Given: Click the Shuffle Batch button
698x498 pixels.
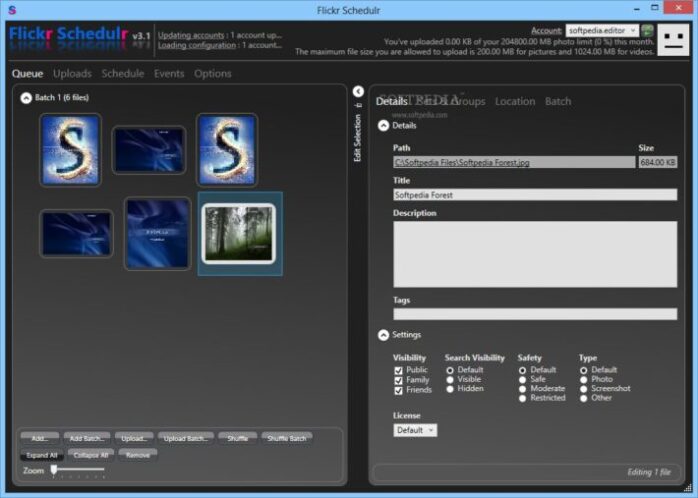Looking at the screenshot, I should pos(287,438).
